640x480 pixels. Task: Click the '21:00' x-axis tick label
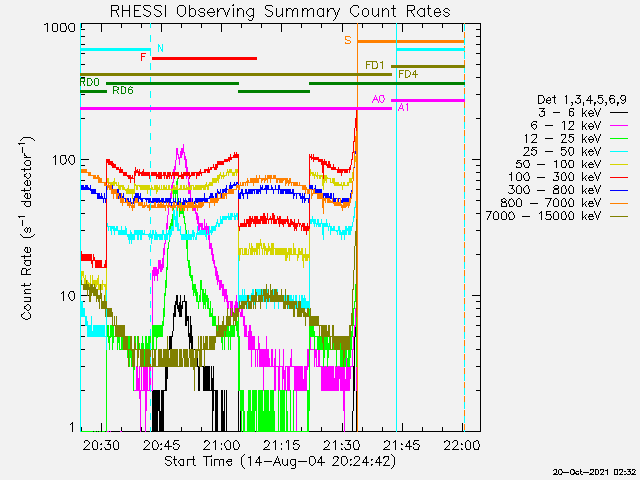[x=222, y=445]
